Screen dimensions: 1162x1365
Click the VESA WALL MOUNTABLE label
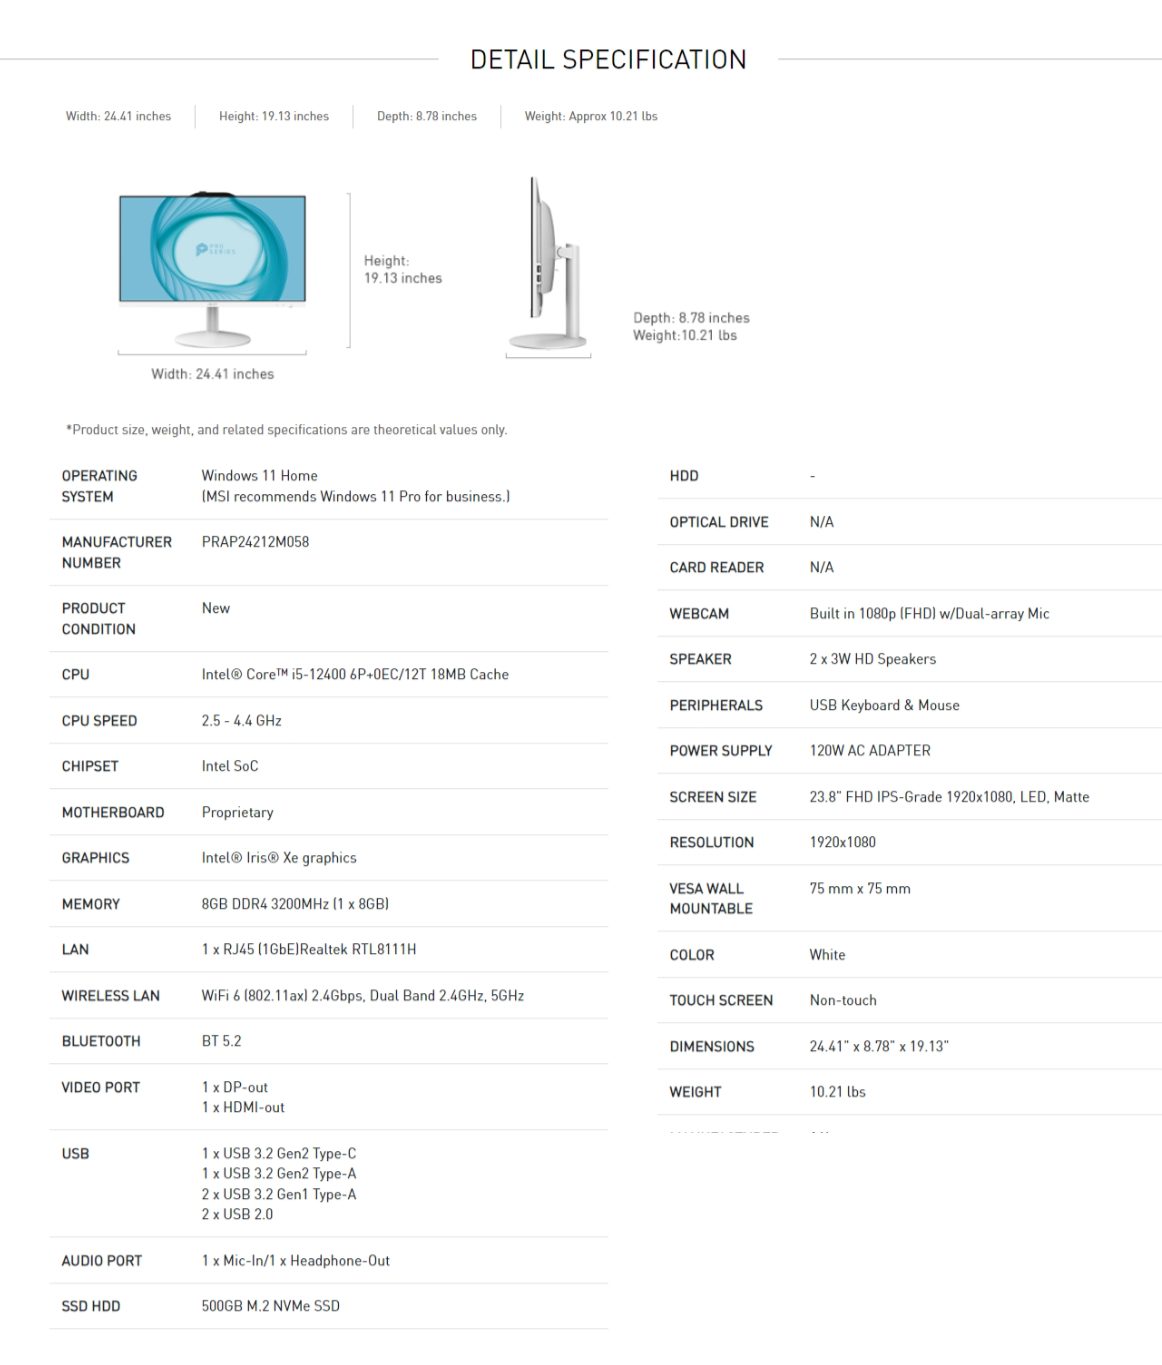point(710,898)
